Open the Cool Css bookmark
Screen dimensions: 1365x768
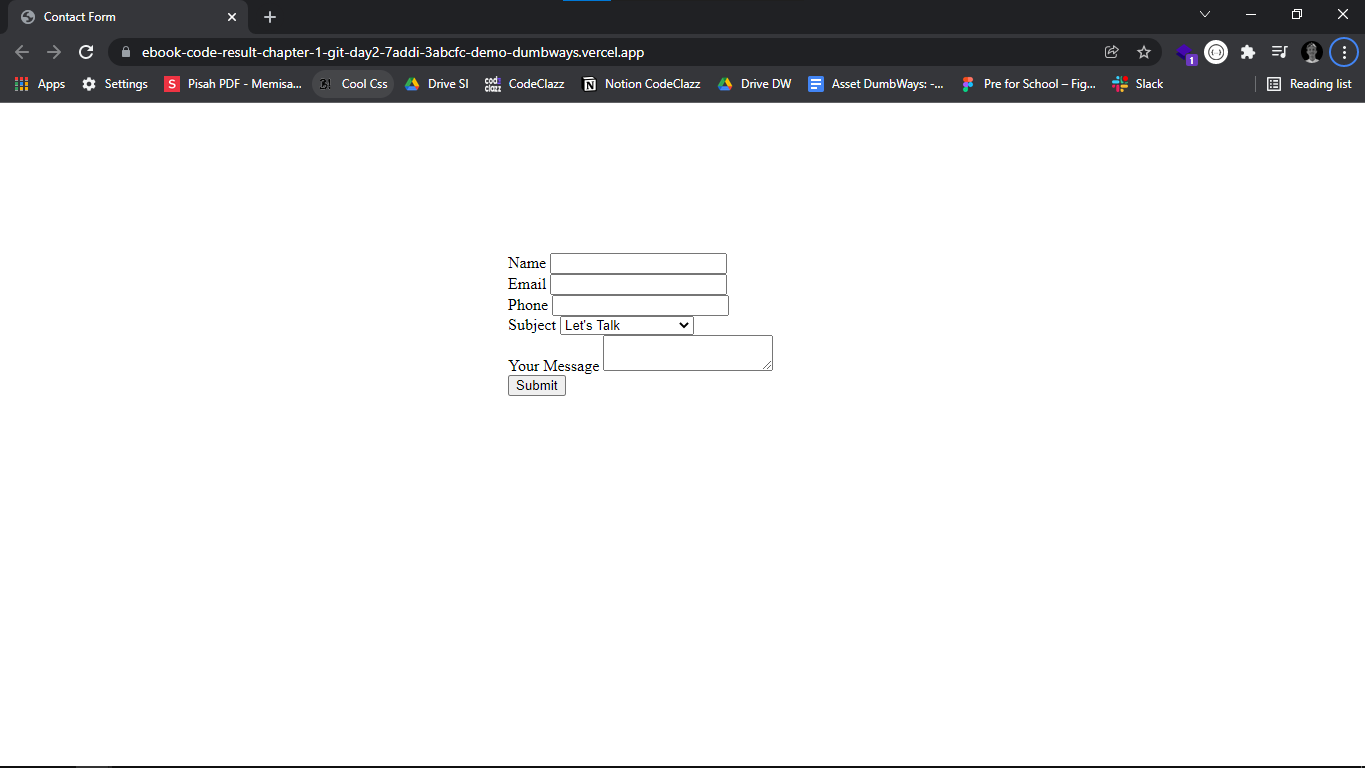point(353,84)
